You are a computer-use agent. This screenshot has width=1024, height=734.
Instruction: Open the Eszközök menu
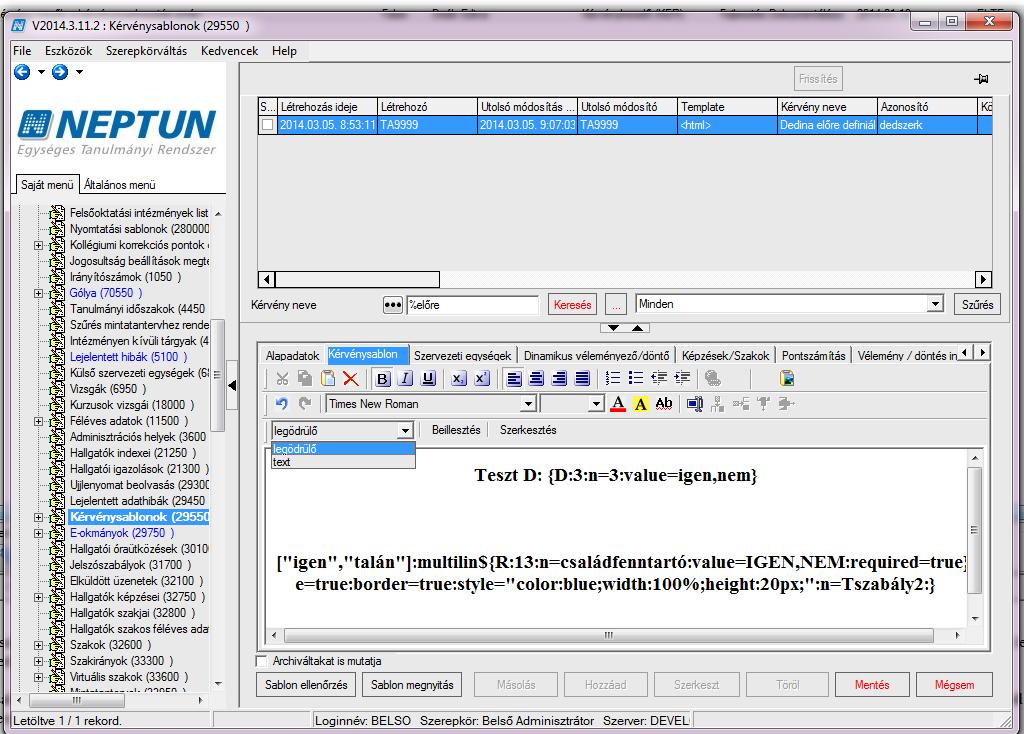69,51
